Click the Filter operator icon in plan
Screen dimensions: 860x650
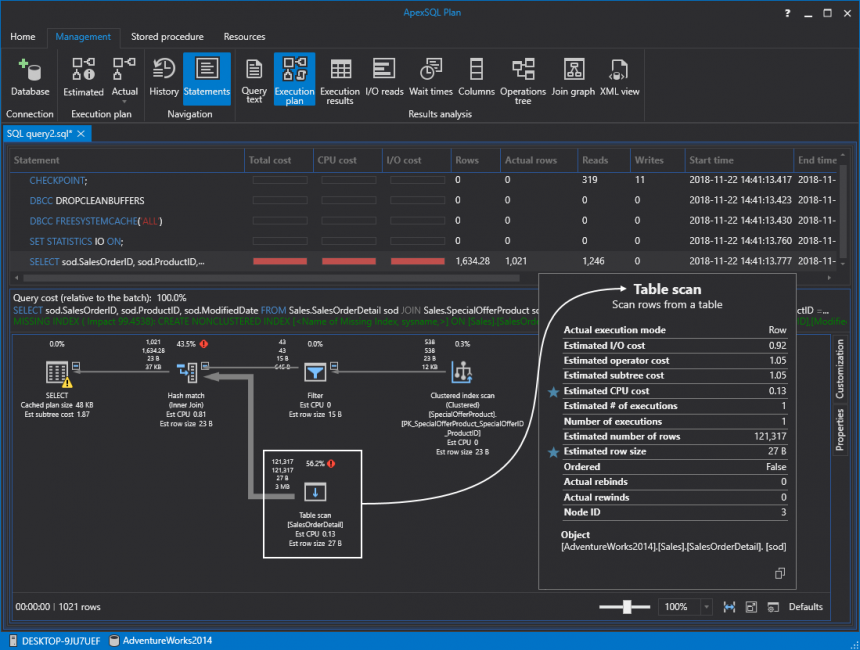click(x=315, y=372)
